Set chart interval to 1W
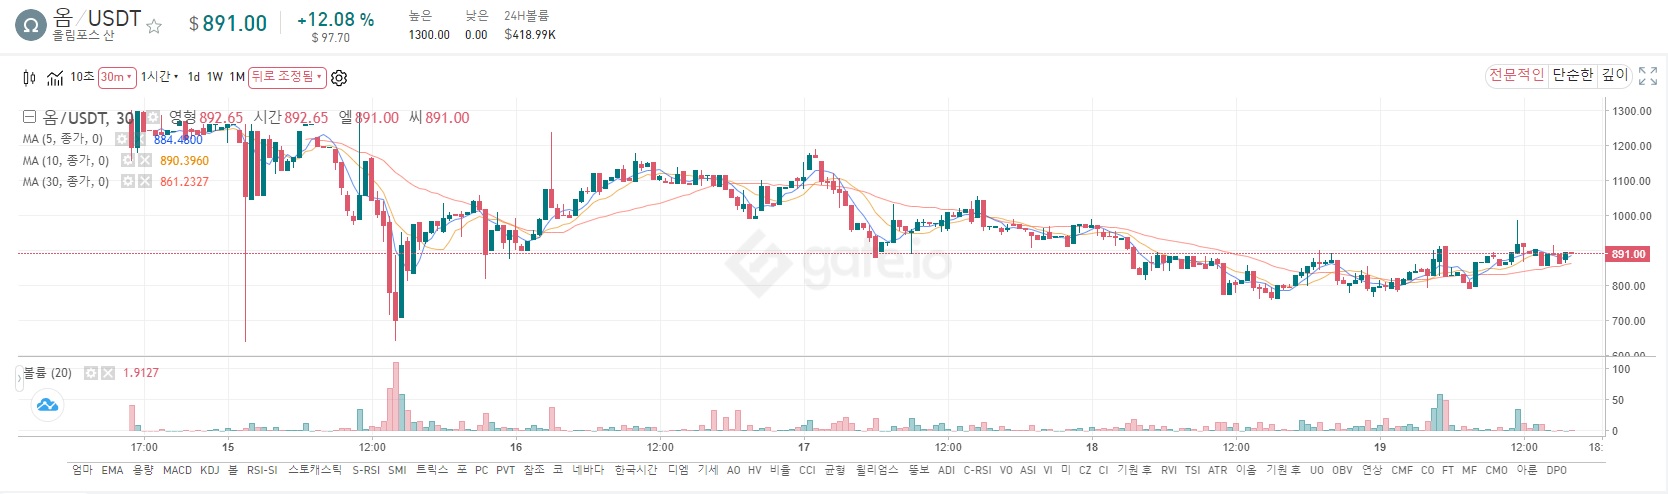1668x494 pixels. pos(215,77)
